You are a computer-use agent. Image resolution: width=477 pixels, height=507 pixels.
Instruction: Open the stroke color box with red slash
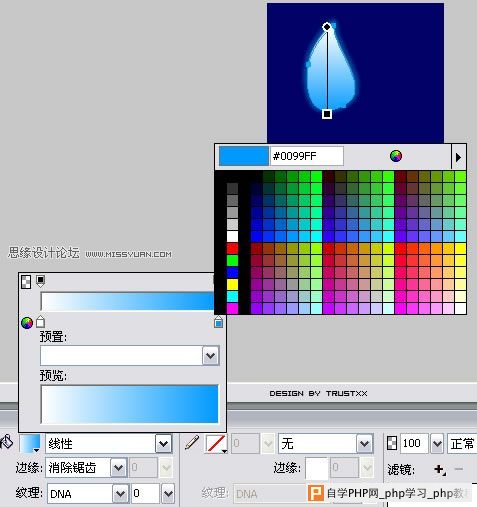click(x=216, y=444)
